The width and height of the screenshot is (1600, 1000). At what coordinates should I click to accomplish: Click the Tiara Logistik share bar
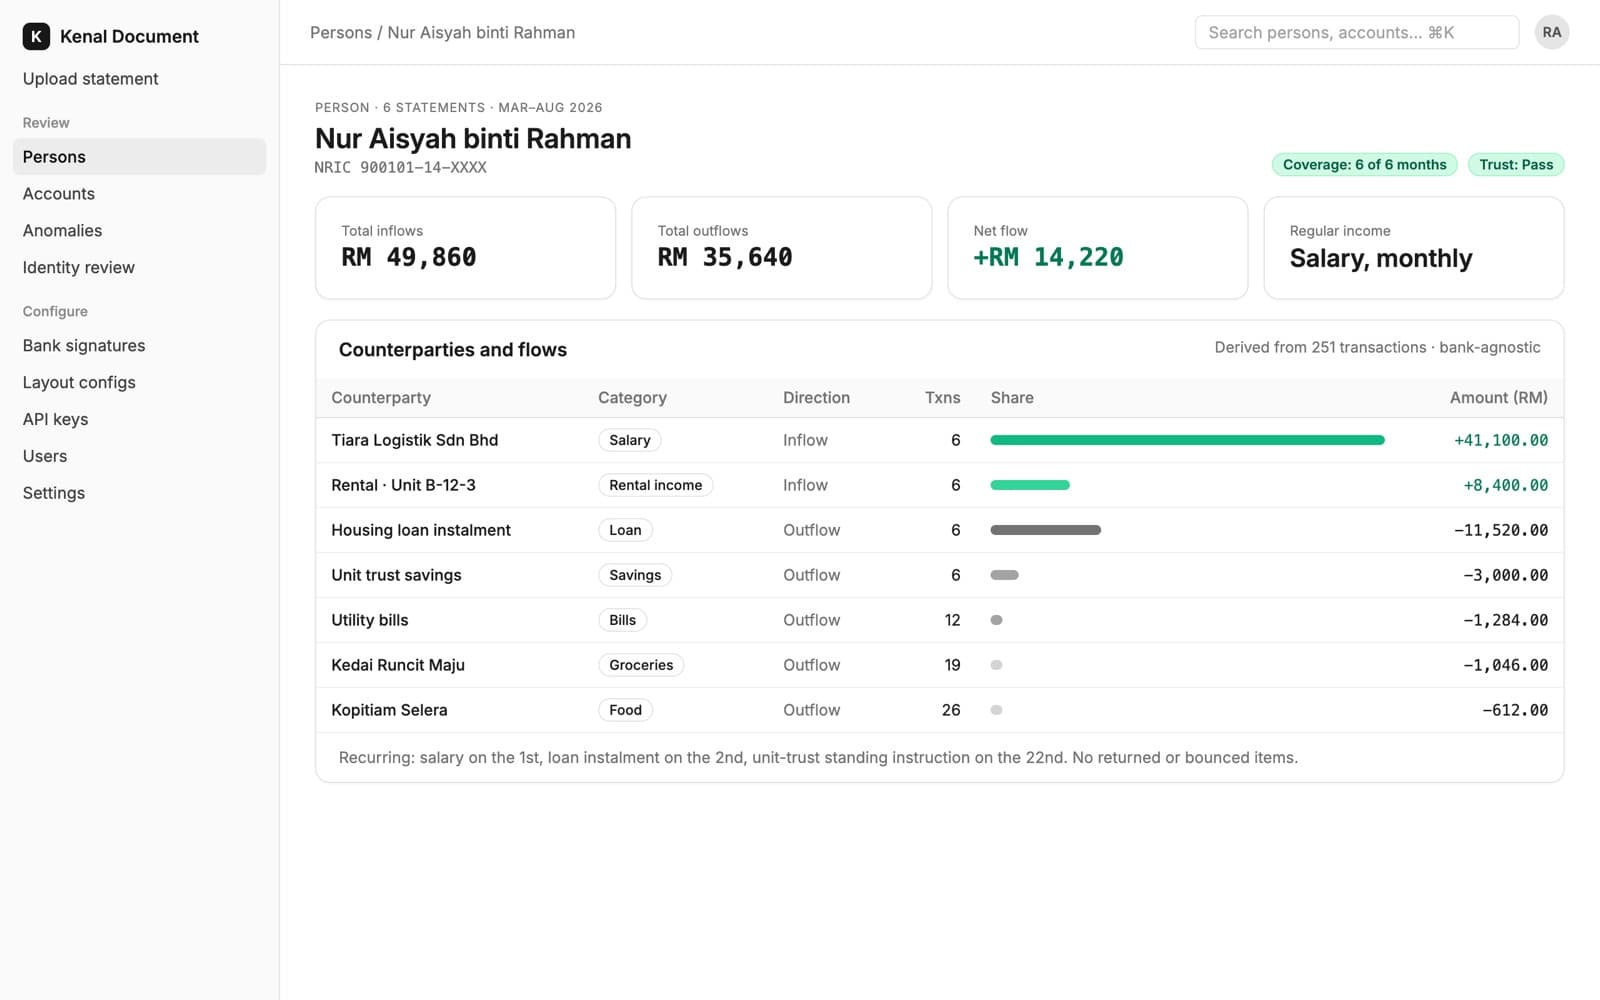click(x=1187, y=440)
